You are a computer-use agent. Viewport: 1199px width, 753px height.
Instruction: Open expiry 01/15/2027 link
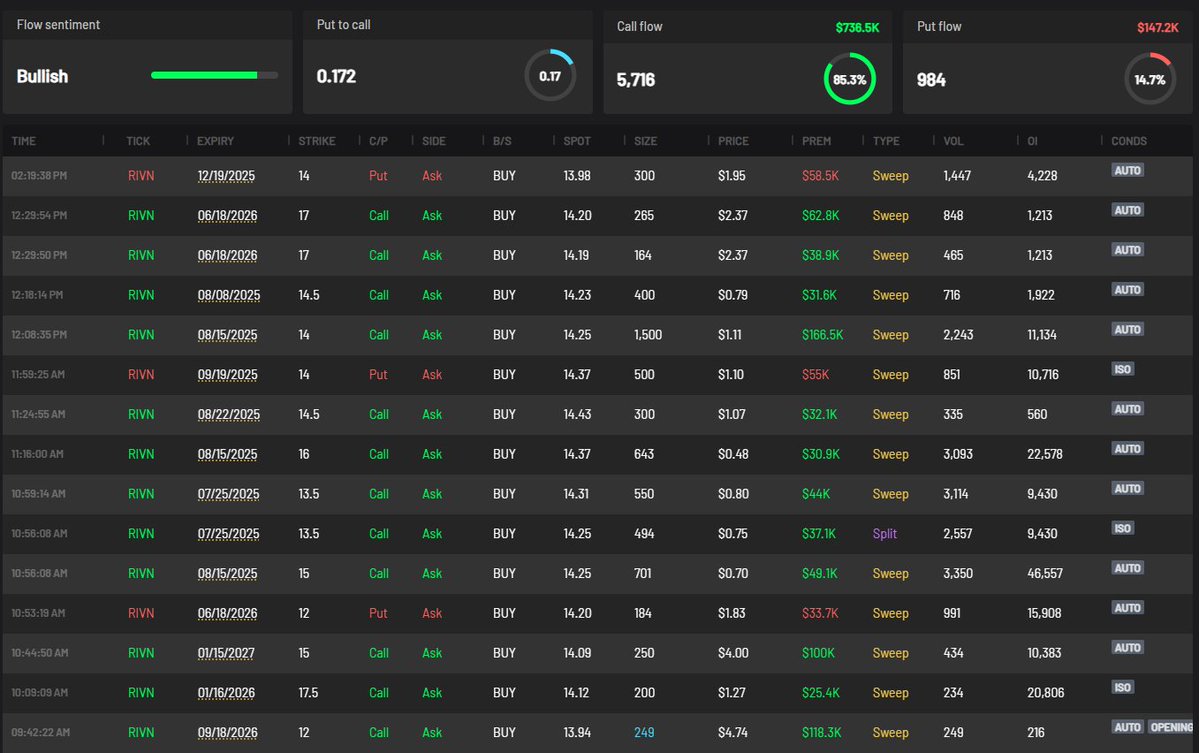[226, 653]
